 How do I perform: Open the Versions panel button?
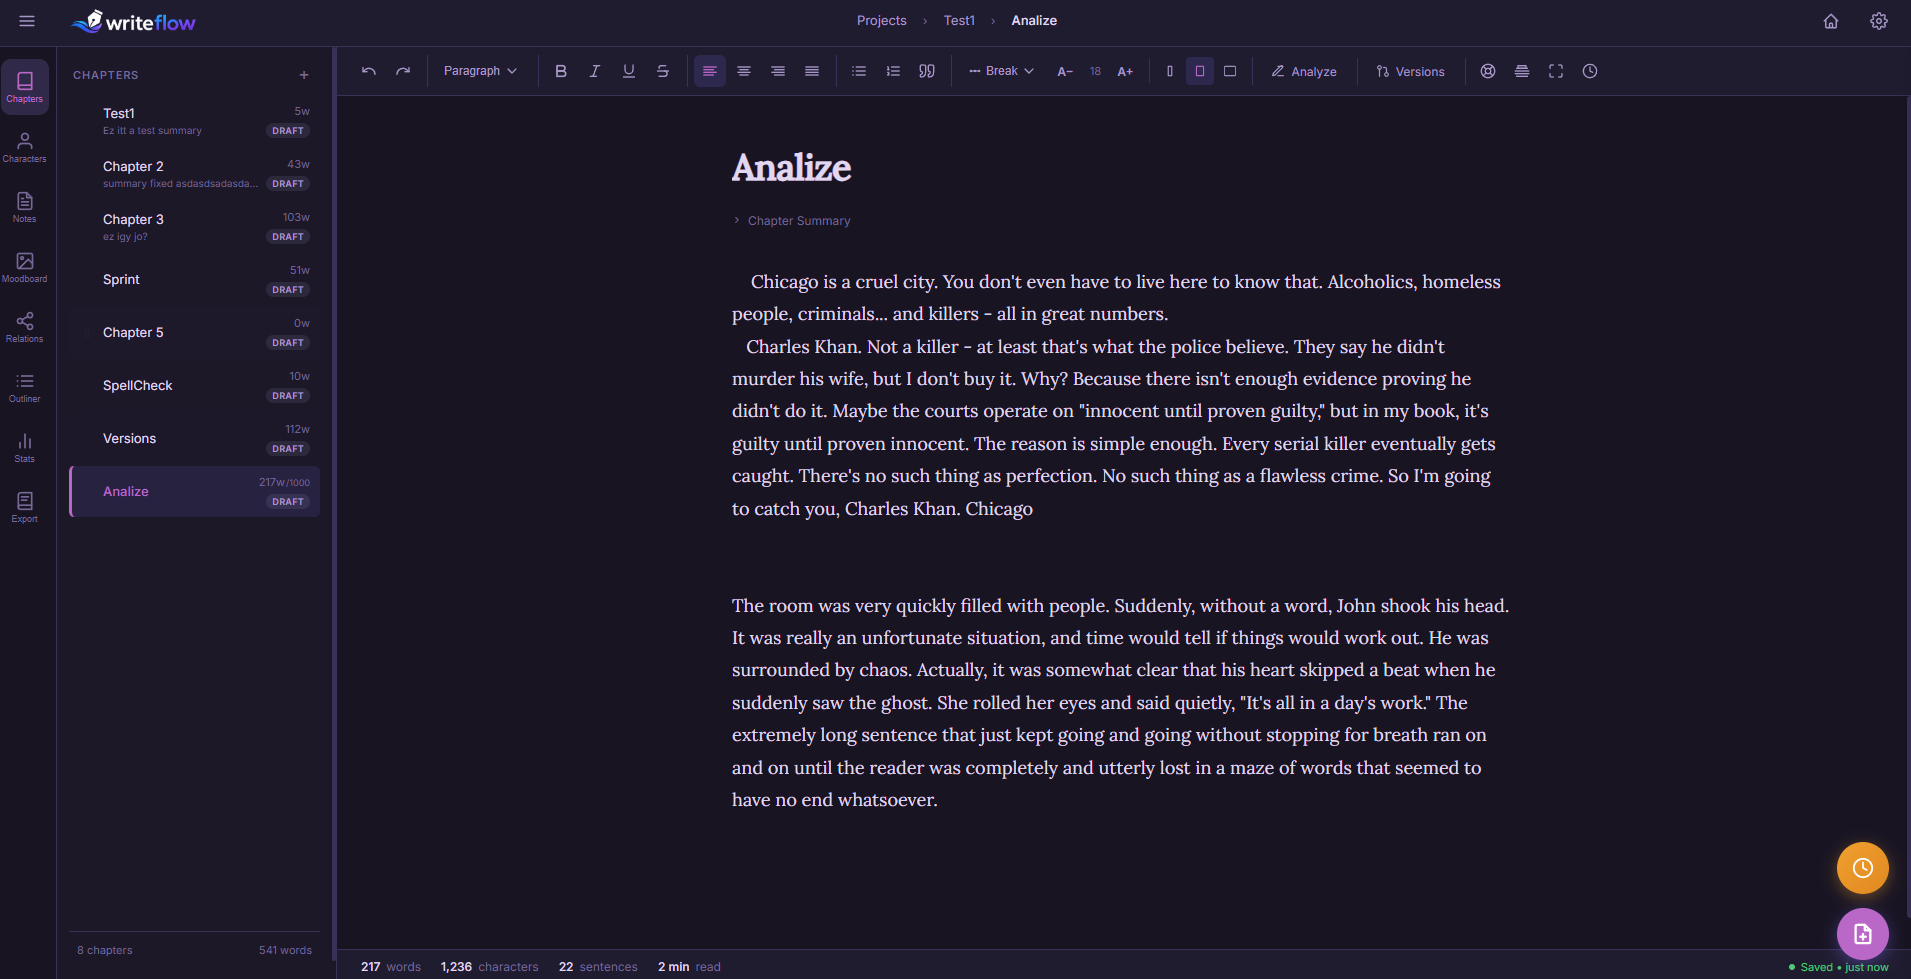pos(1410,71)
